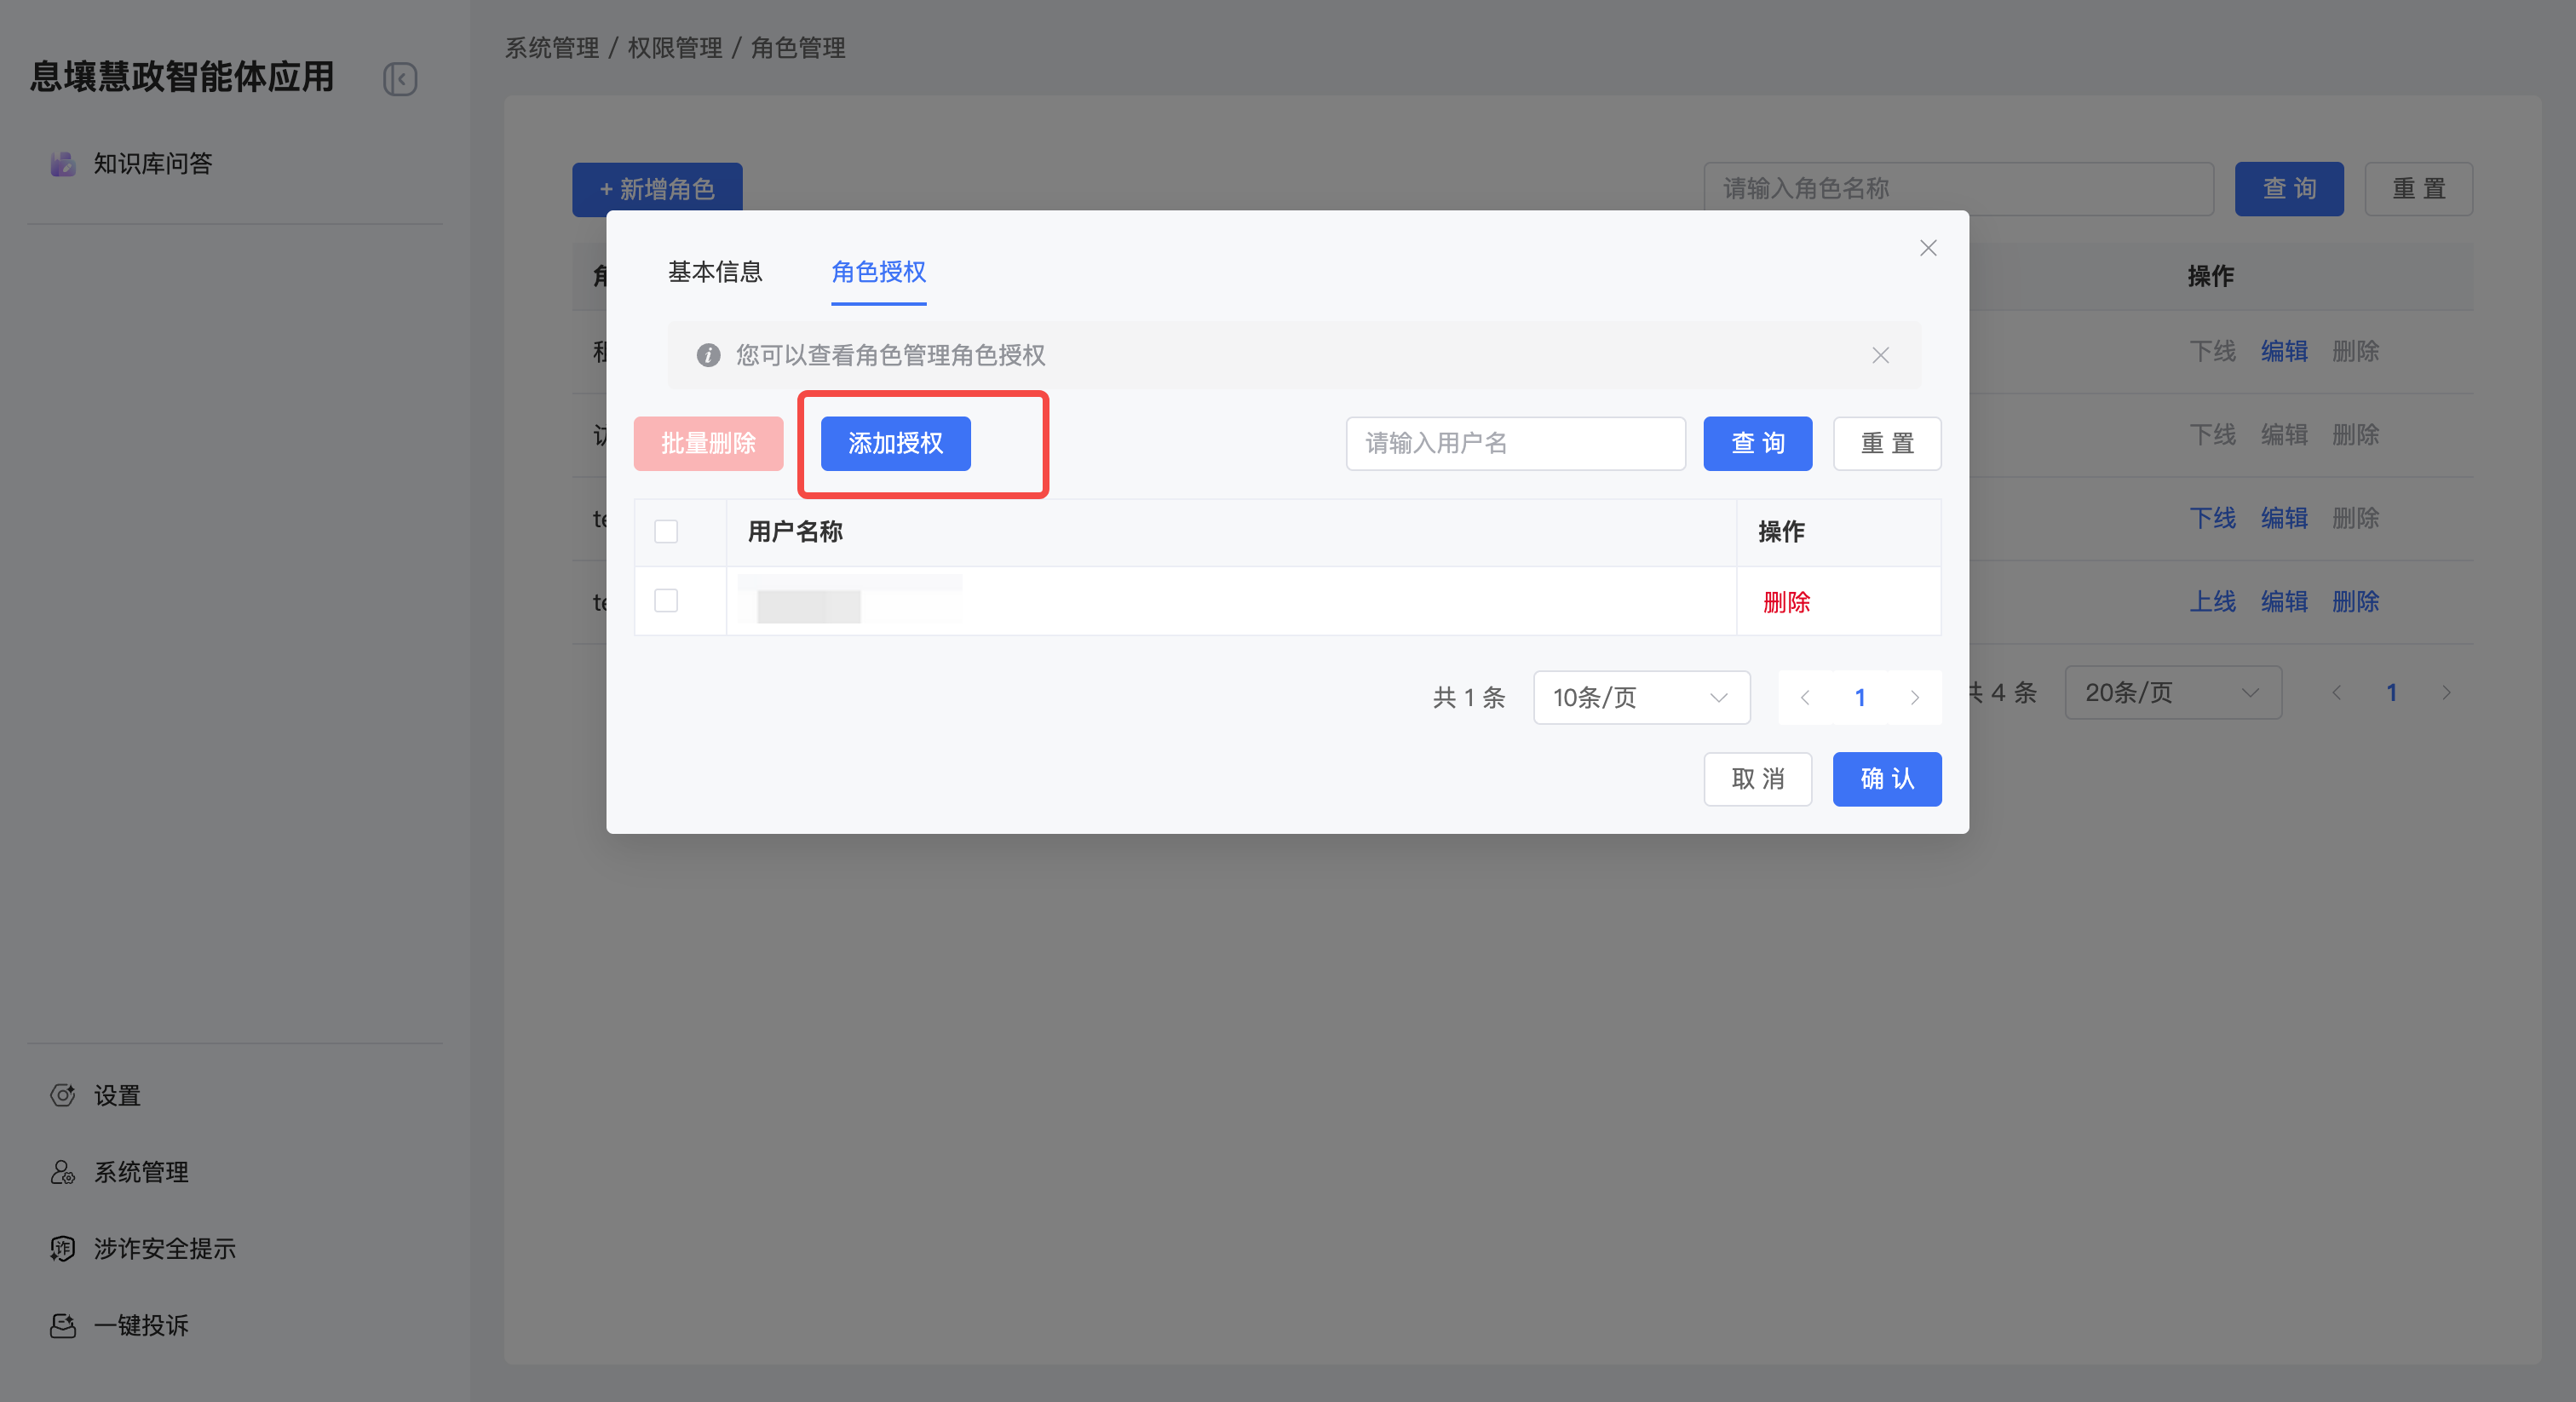Click the 涉诈安全提示 shield icon
Viewport: 2576px width, 1402px height.
point(63,1248)
